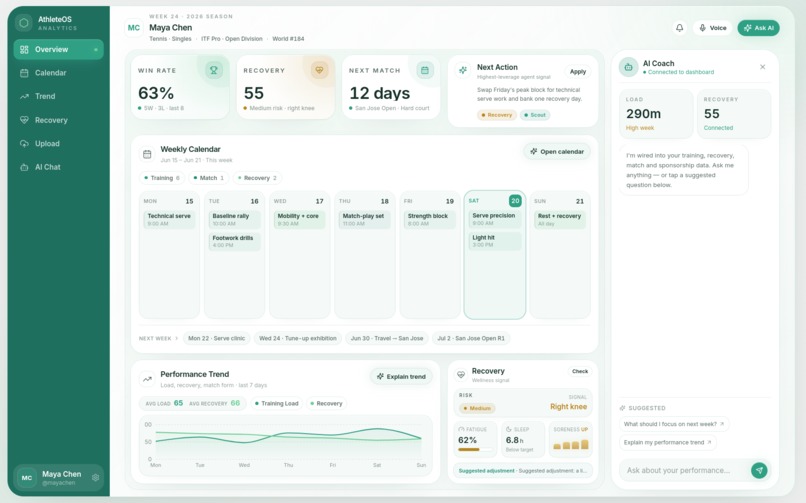Image resolution: width=806 pixels, height=503 pixels.
Task: Click the Load 290m tile
Action: [655, 114]
